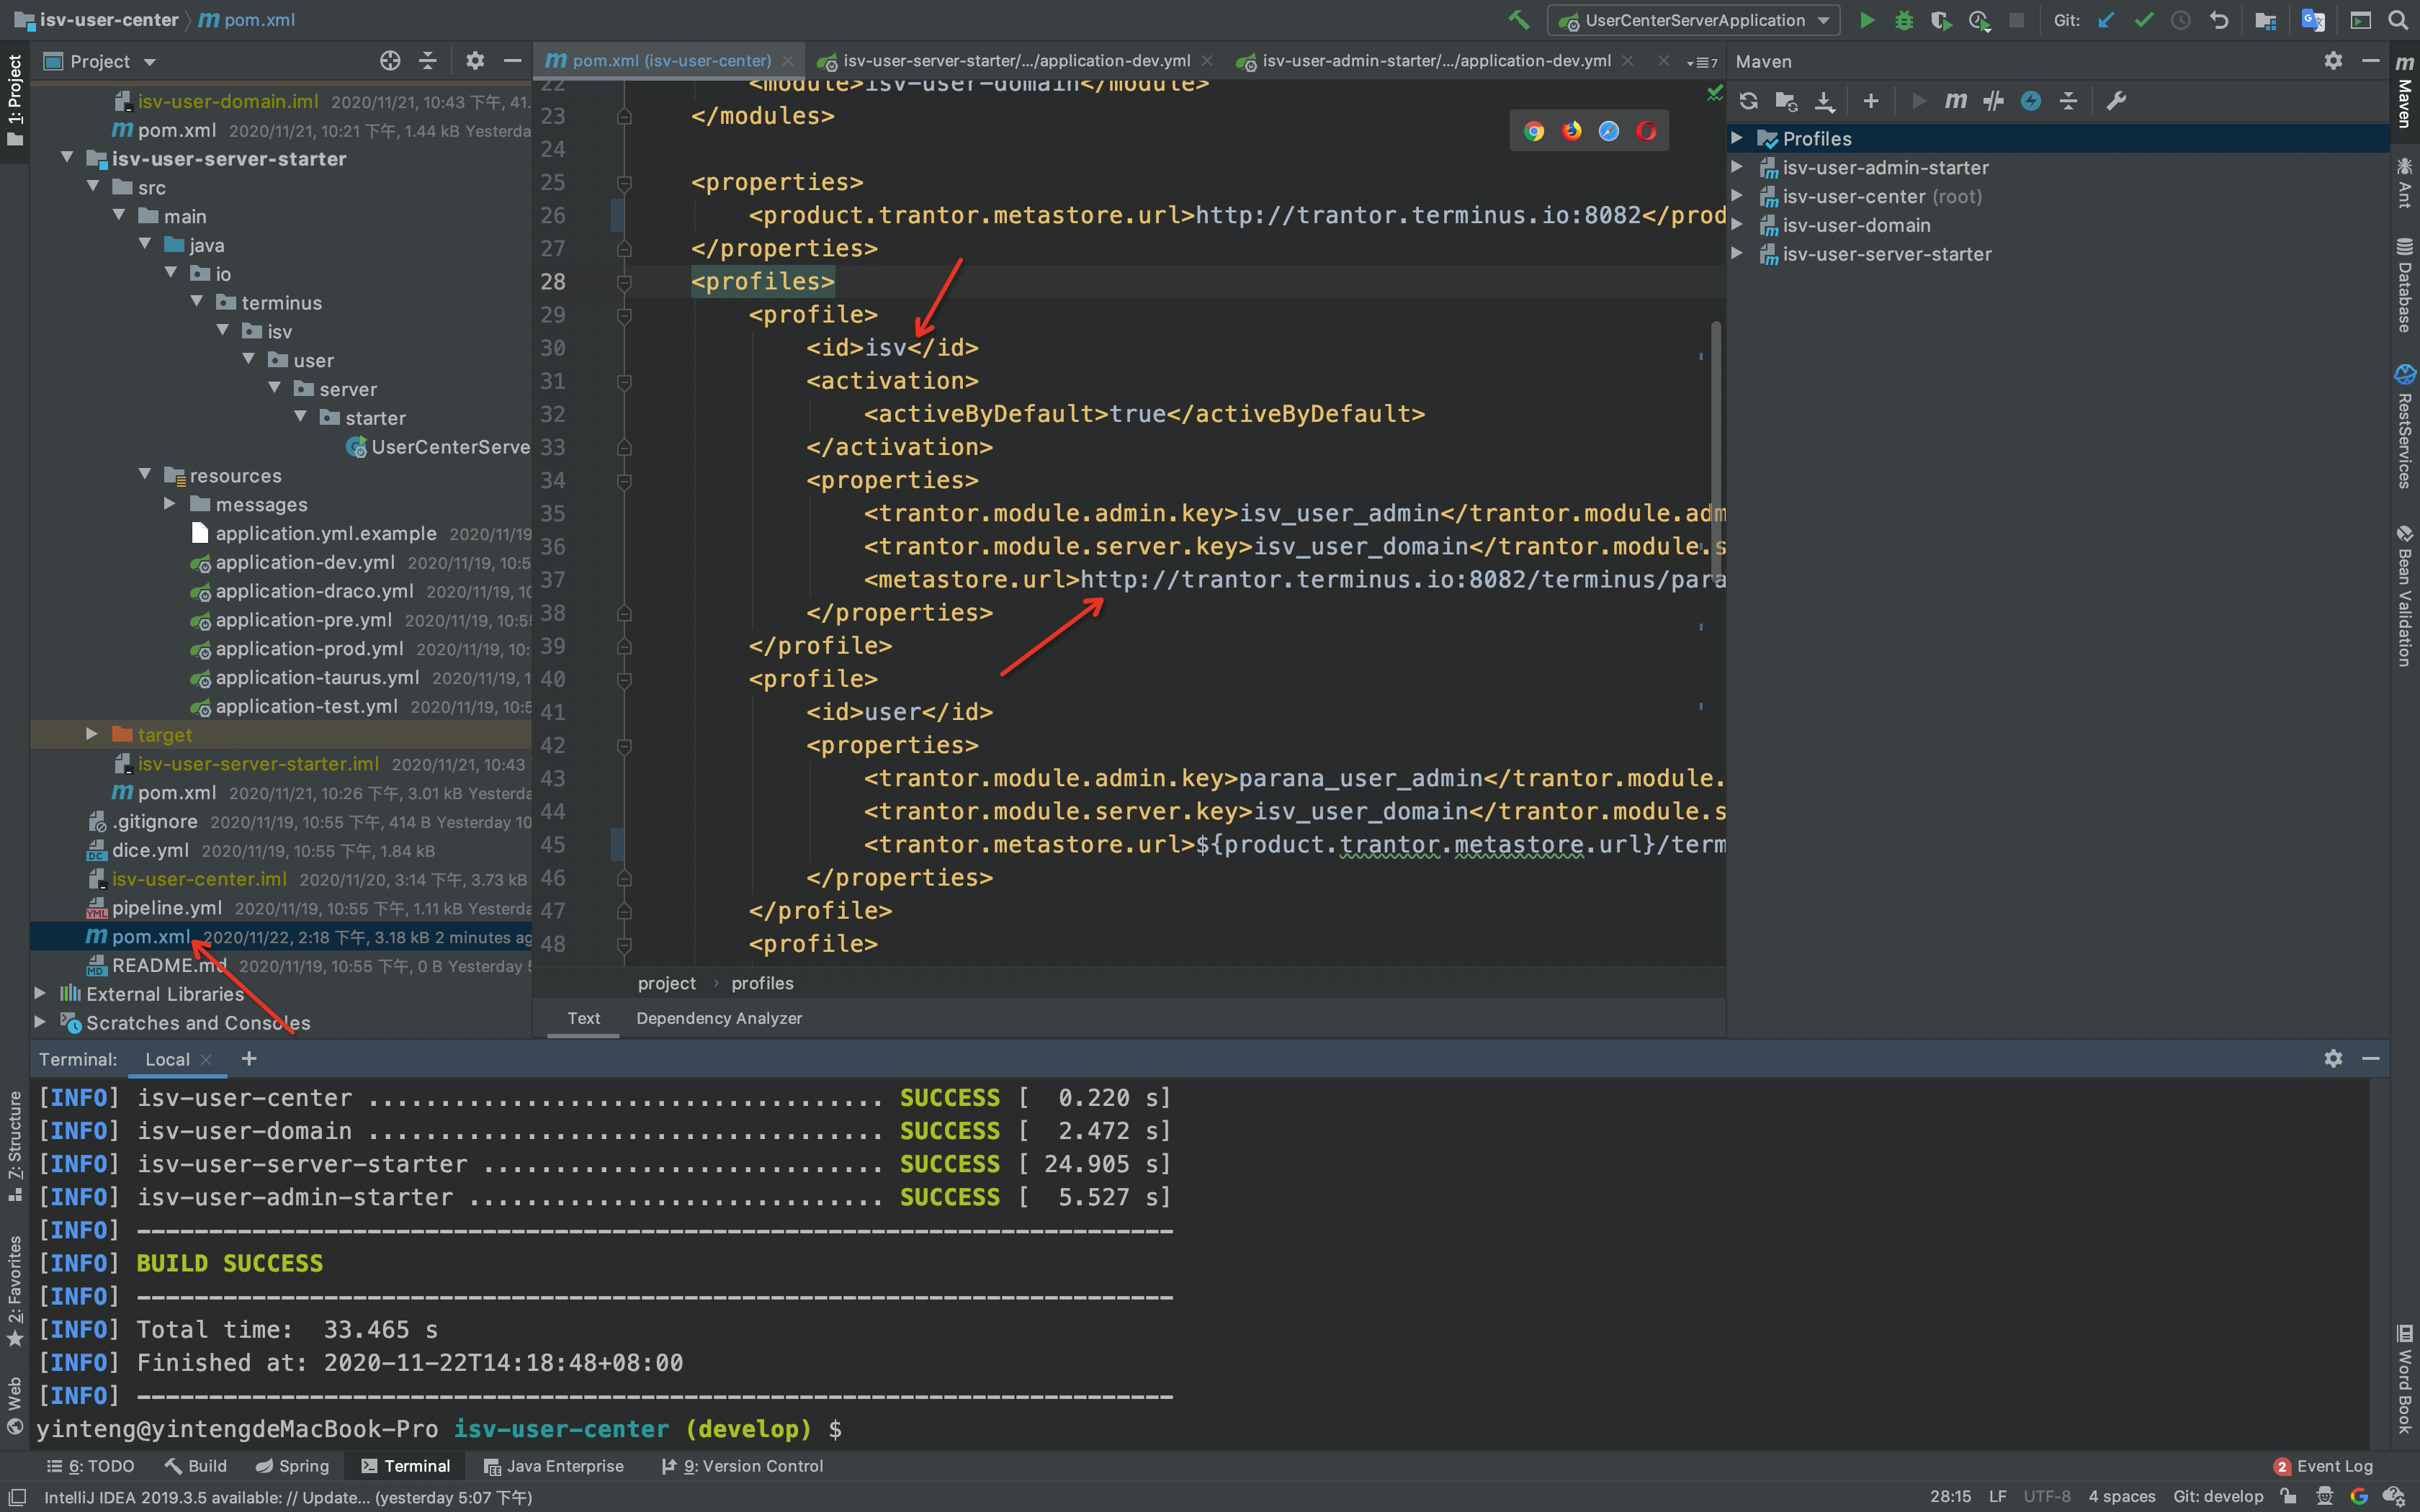This screenshot has width=2420, height=1512.
Task: Switch to isv-user-server-starter application-dev.yml tab
Action: tap(1015, 61)
